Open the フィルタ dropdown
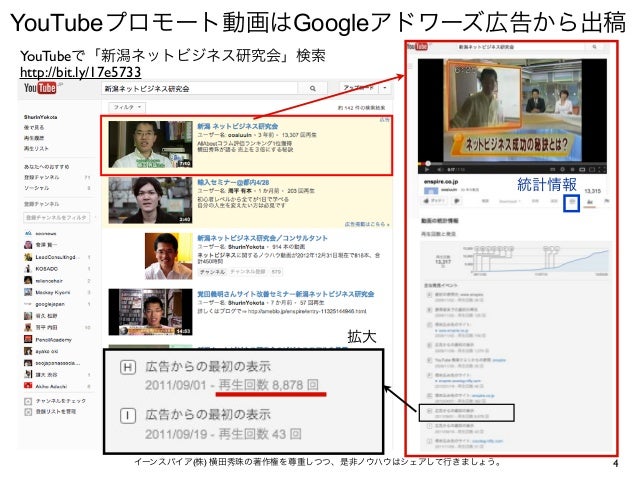This screenshot has width=638, height=479. (x=127, y=107)
